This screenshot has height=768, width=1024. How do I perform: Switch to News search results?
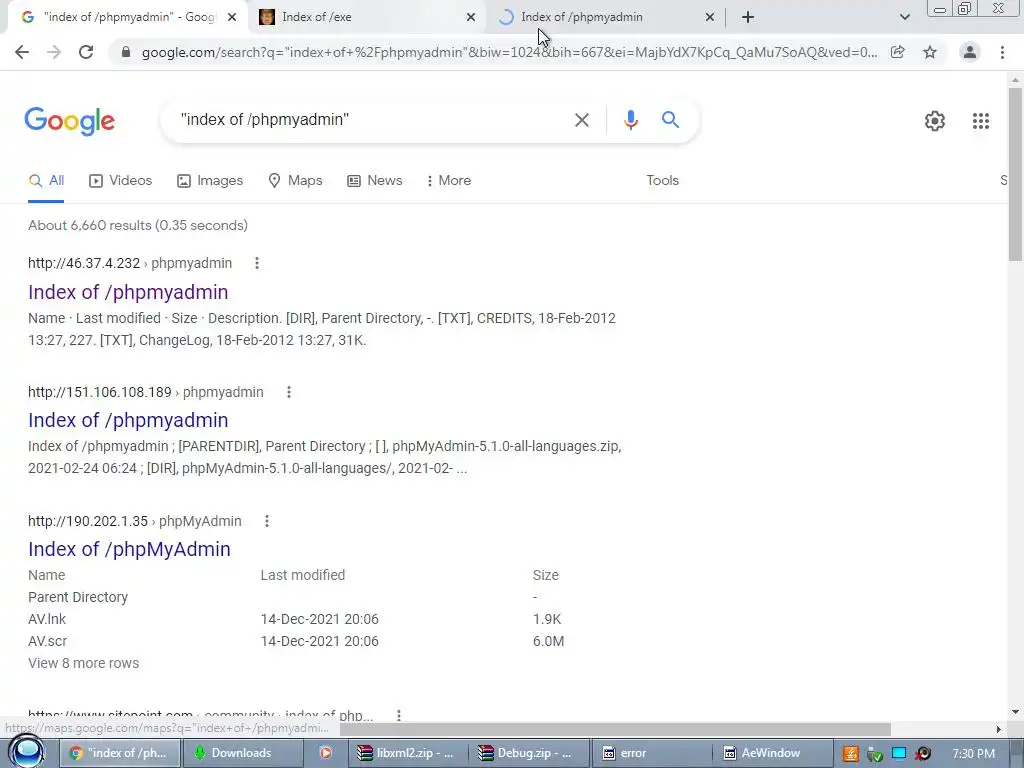[x=375, y=181]
